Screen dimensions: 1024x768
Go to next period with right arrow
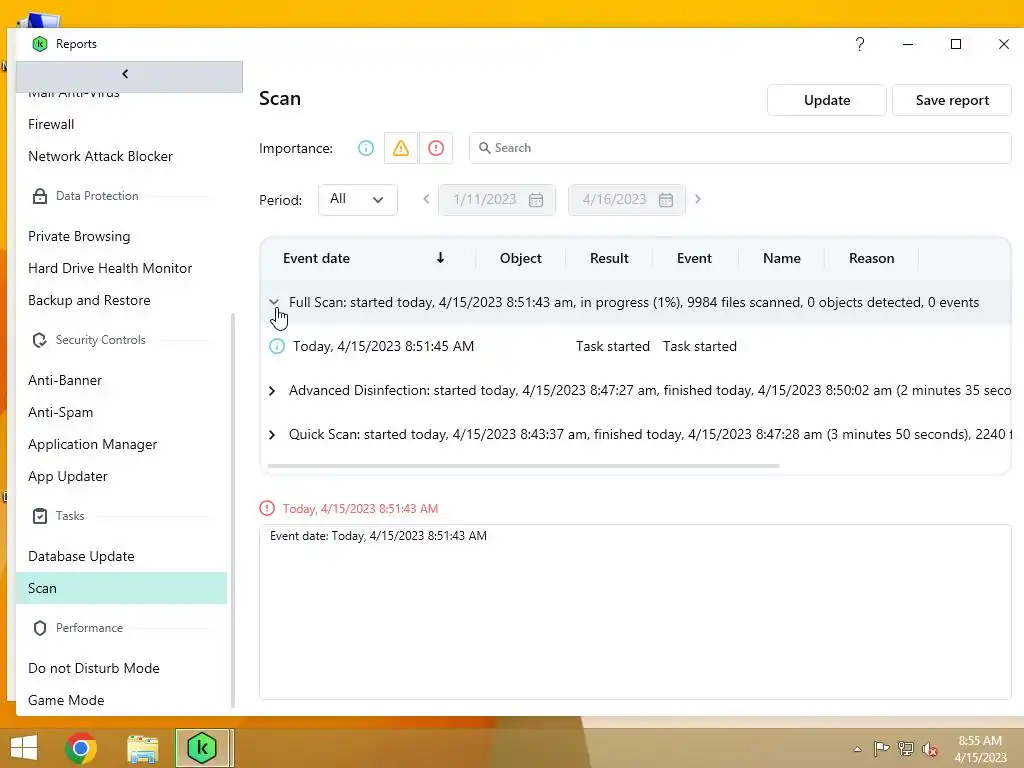[697, 199]
